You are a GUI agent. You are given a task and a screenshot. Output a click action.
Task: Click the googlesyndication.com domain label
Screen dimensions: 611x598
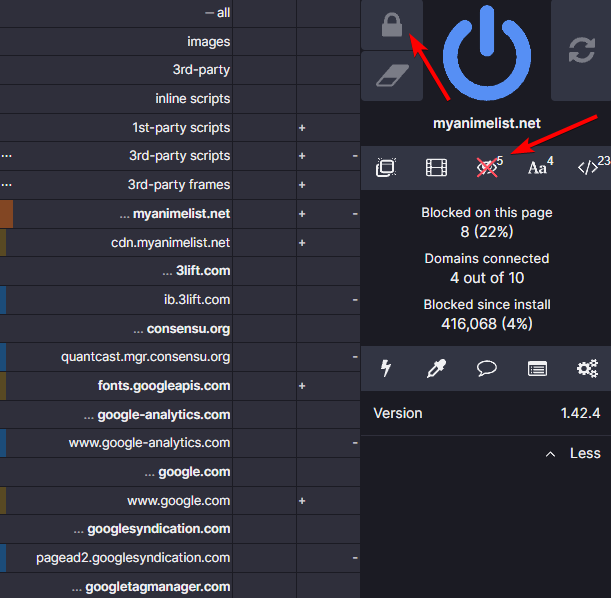[x=158, y=529]
